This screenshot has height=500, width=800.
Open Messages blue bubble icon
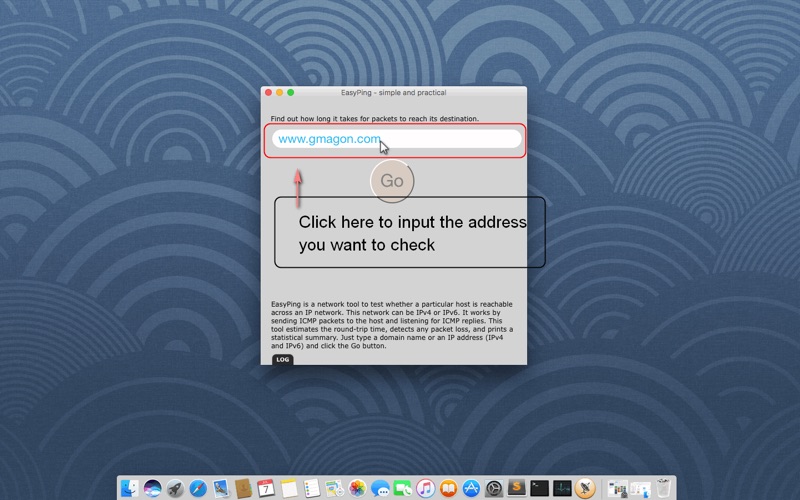click(x=380, y=488)
